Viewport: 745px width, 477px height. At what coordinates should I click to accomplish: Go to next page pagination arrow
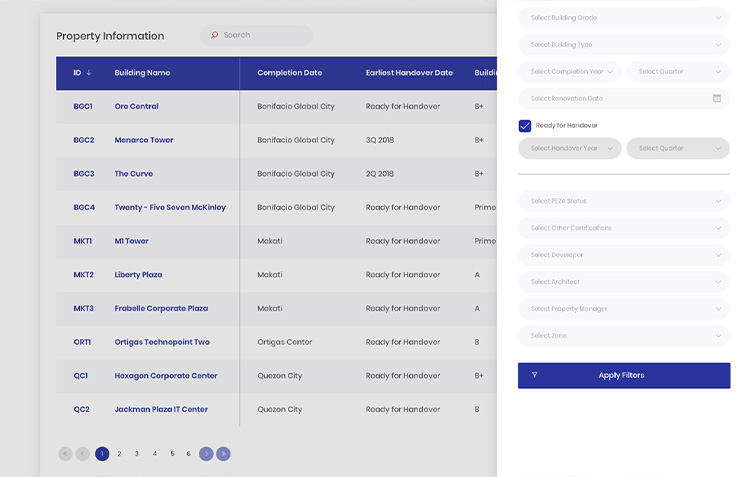click(x=206, y=454)
